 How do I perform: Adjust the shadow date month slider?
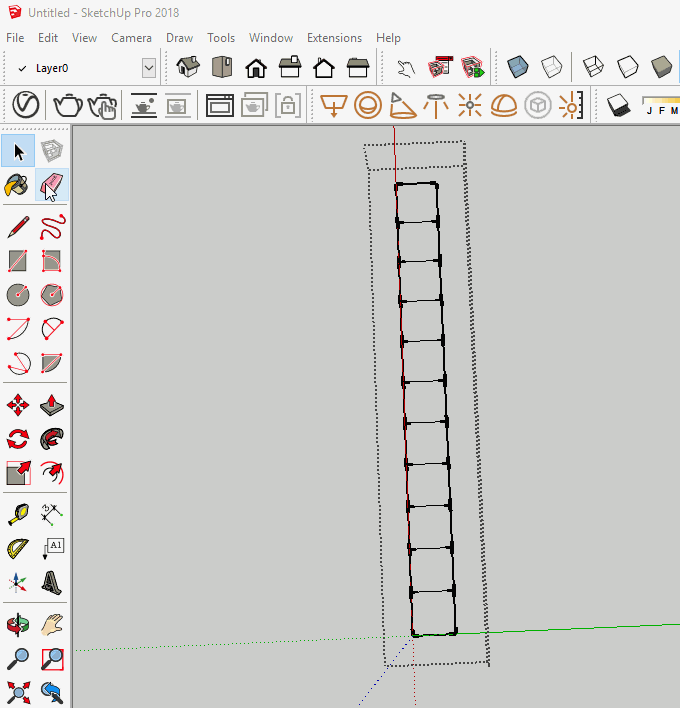tap(660, 102)
